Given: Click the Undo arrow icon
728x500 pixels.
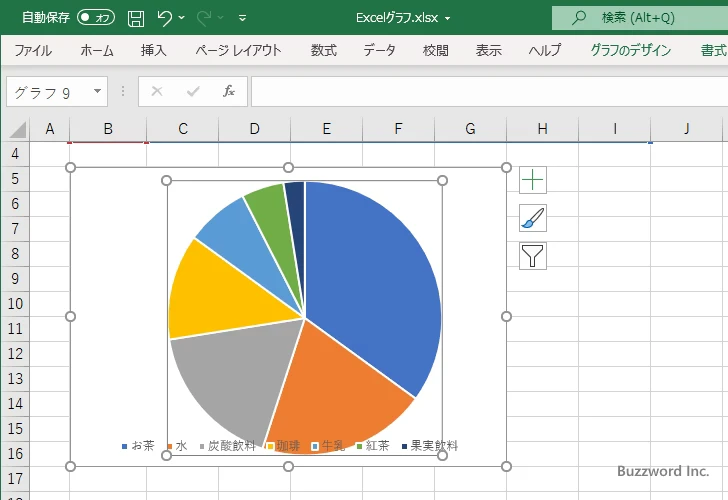Looking at the screenshot, I should tap(164, 18).
